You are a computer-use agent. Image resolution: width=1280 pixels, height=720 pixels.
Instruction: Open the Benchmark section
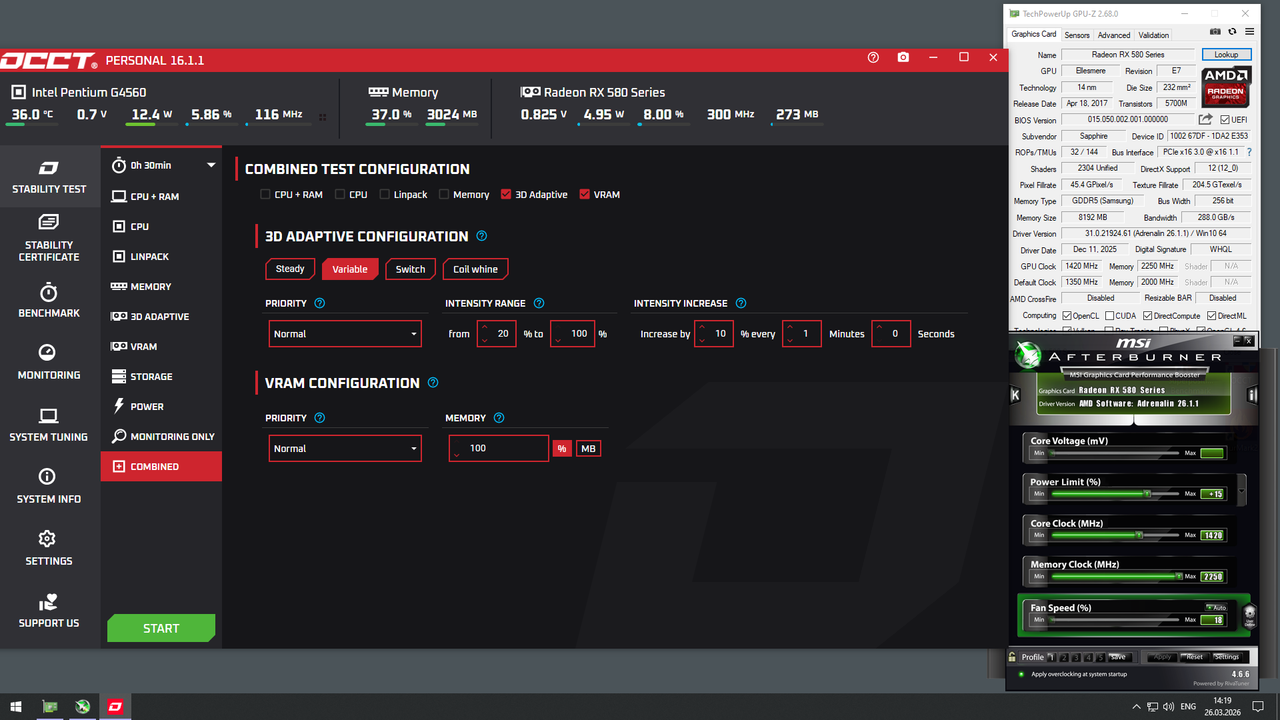pos(49,300)
